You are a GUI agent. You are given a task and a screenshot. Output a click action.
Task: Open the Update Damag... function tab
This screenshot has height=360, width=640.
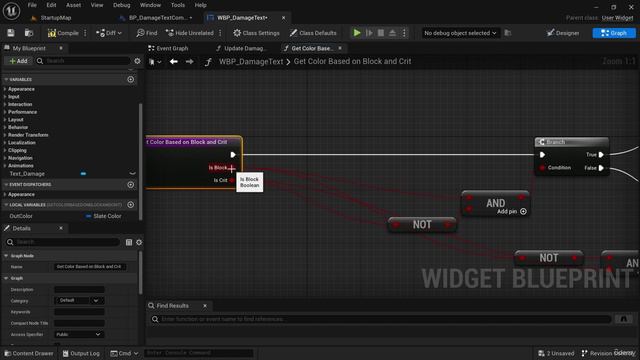[241, 48]
